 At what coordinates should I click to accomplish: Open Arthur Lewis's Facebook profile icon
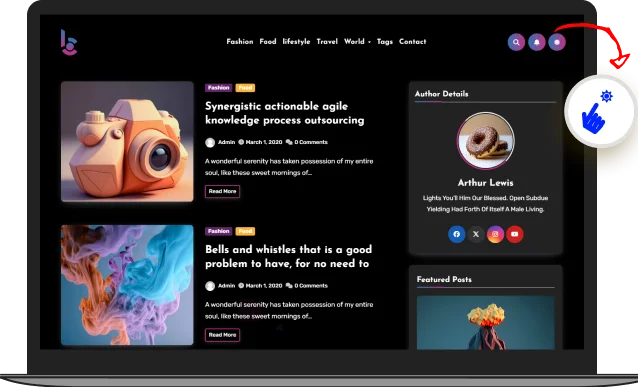coord(457,234)
